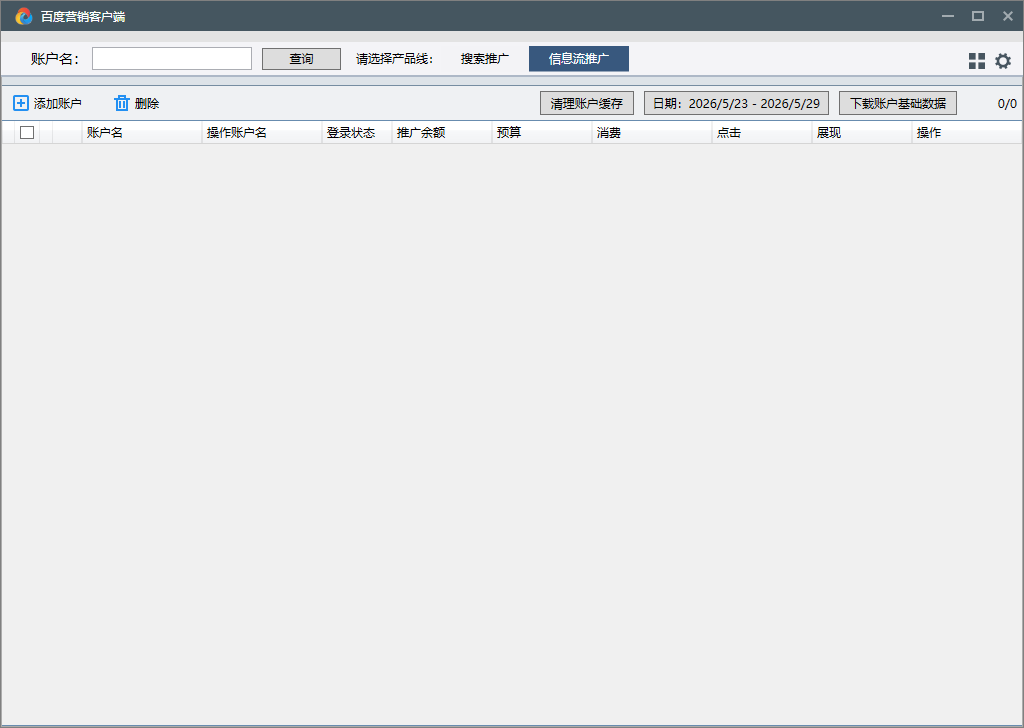This screenshot has height=728, width=1024.
Task: Click the 预算 column header
Action: 542,133
